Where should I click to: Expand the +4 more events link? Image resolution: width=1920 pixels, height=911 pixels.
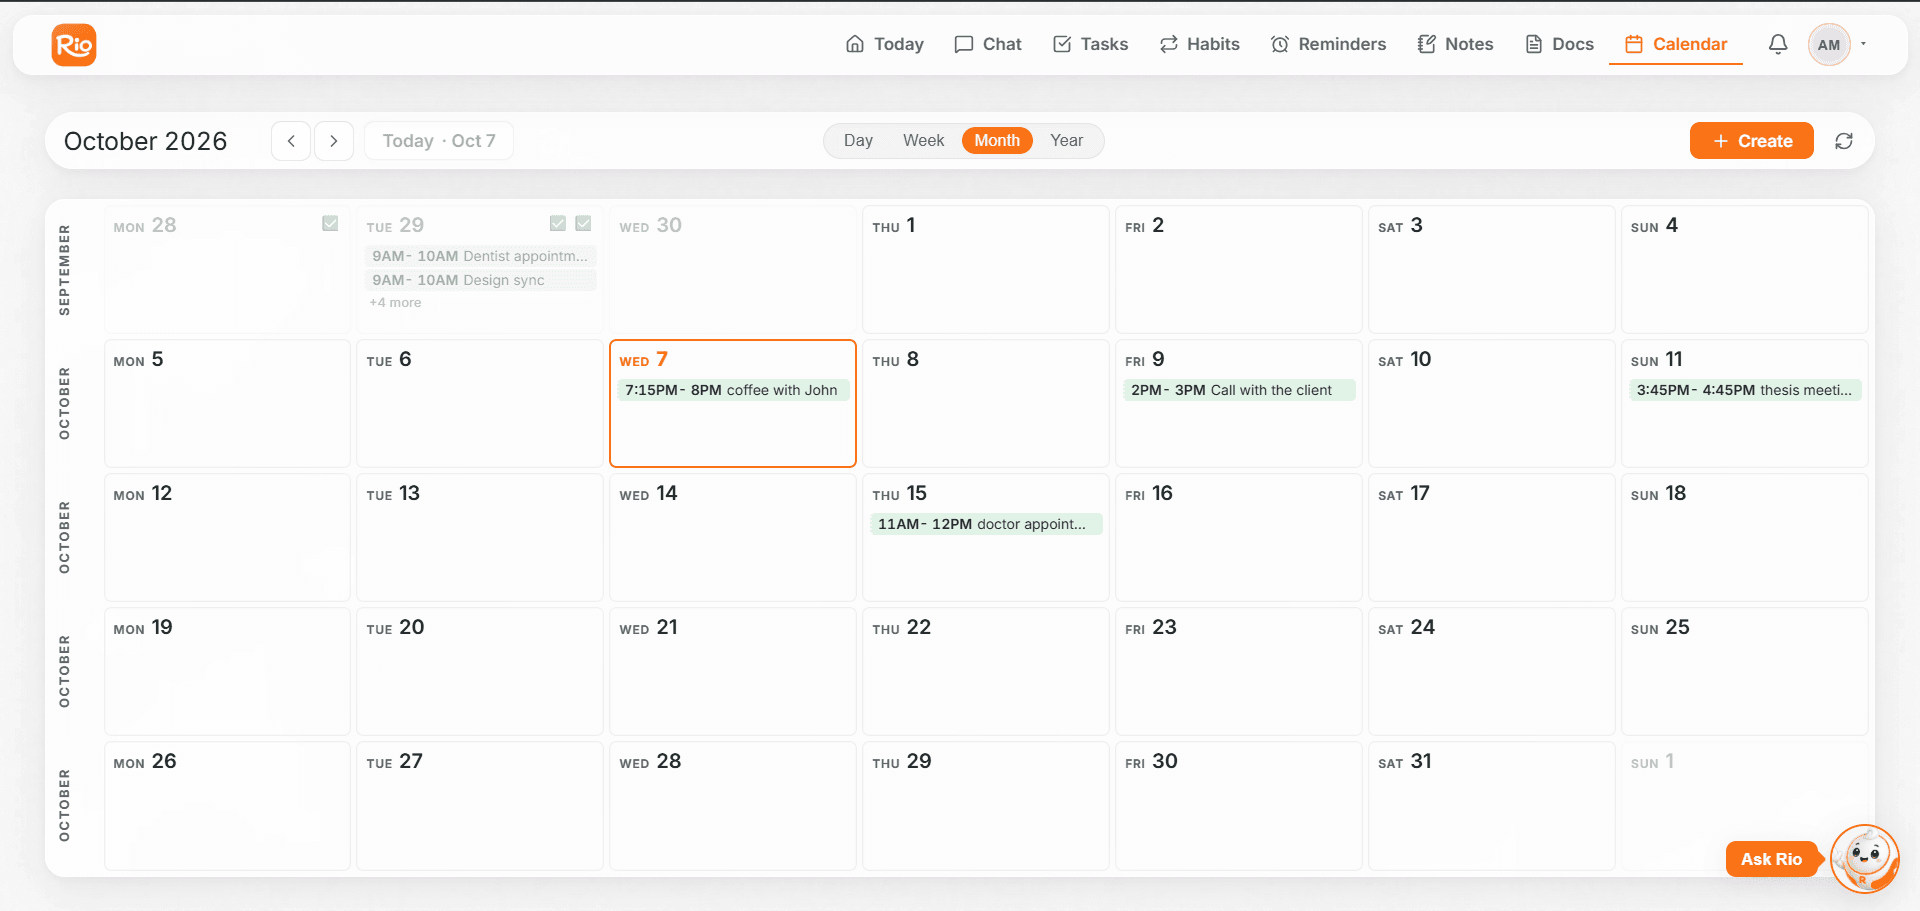point(395,303)
